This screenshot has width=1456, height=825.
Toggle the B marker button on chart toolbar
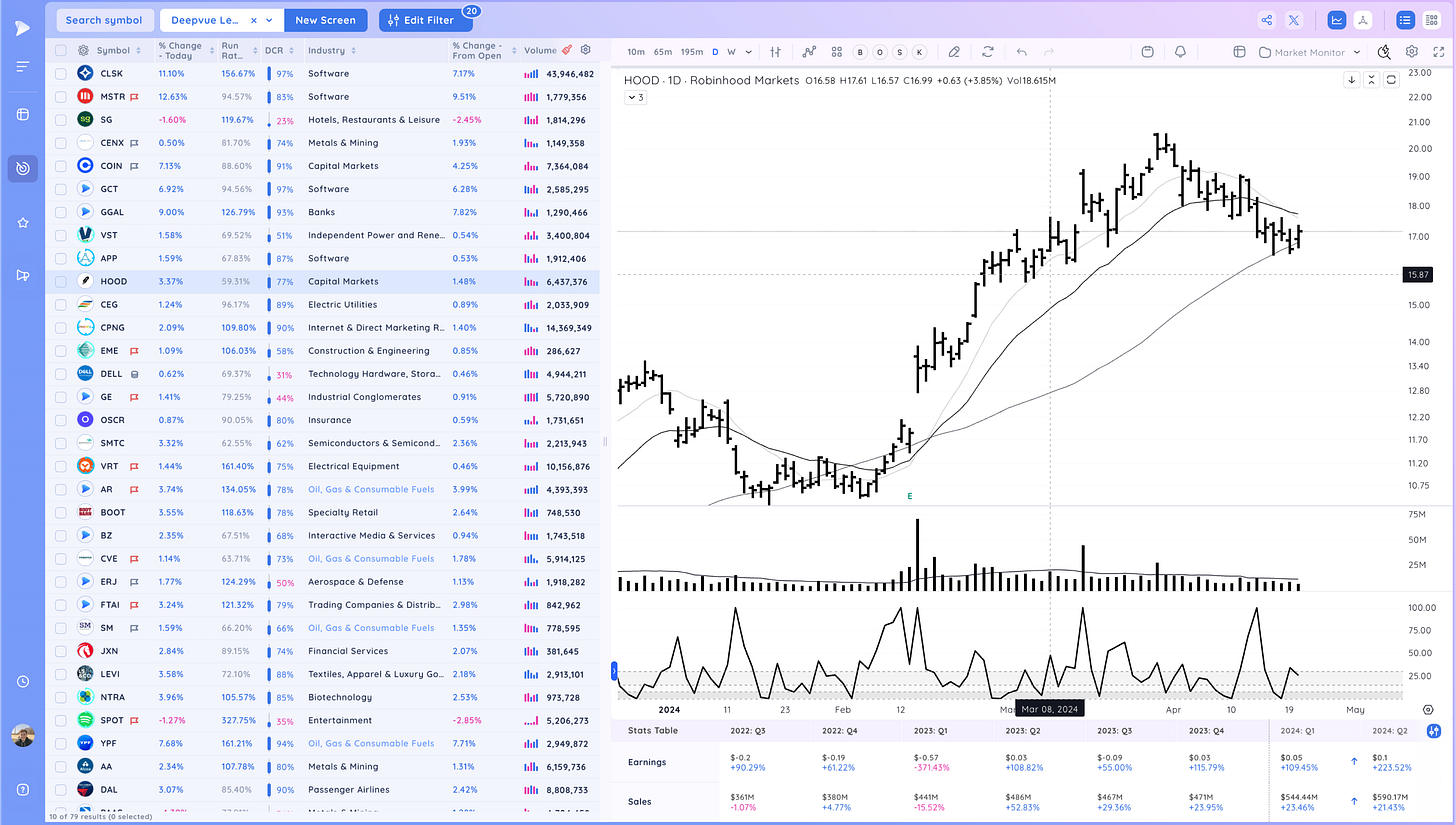point(860,52)
